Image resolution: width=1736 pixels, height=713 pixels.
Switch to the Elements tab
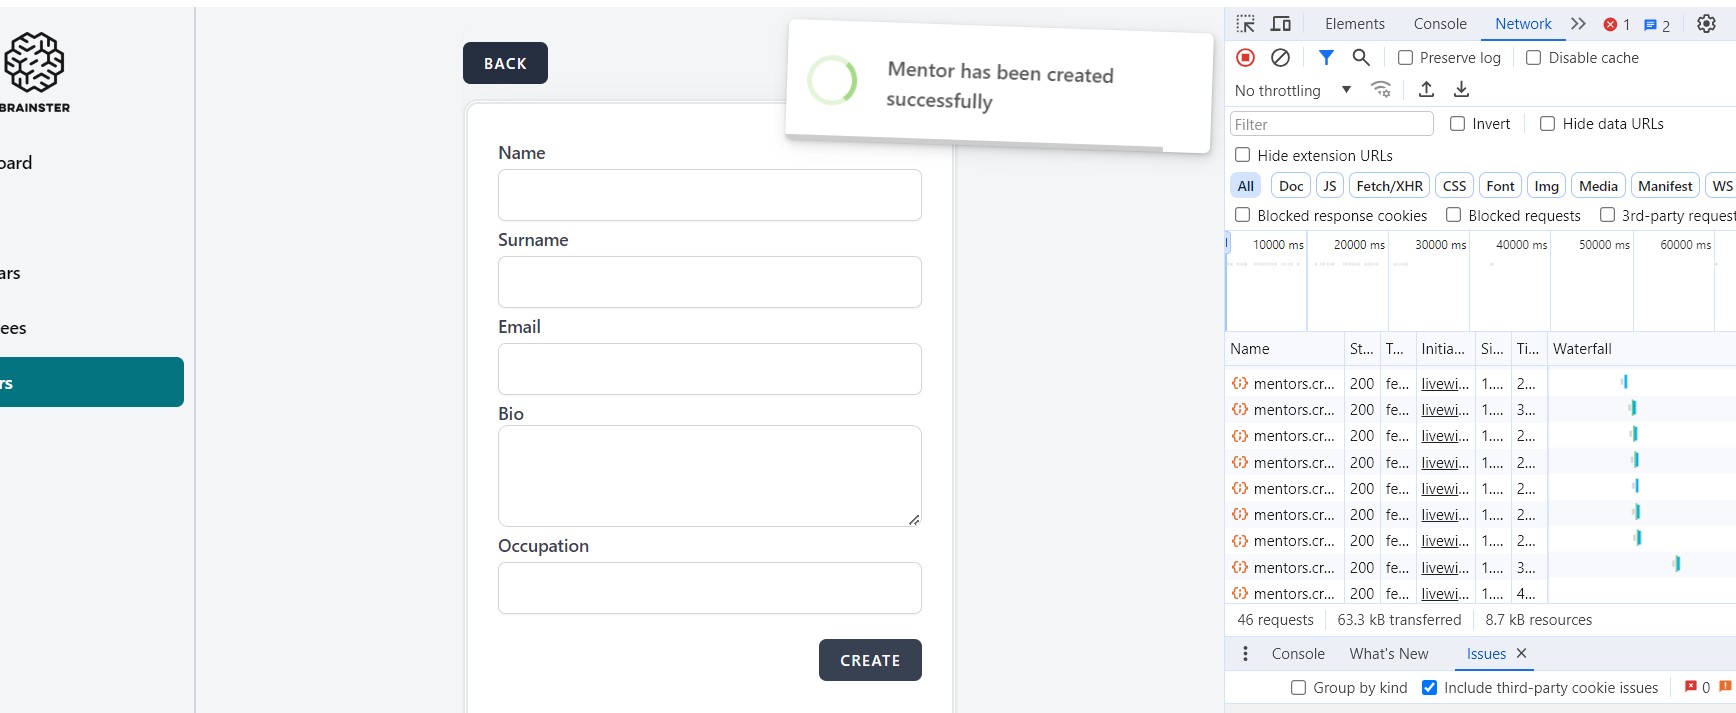pyautogui.click(x=1355, y=24)
